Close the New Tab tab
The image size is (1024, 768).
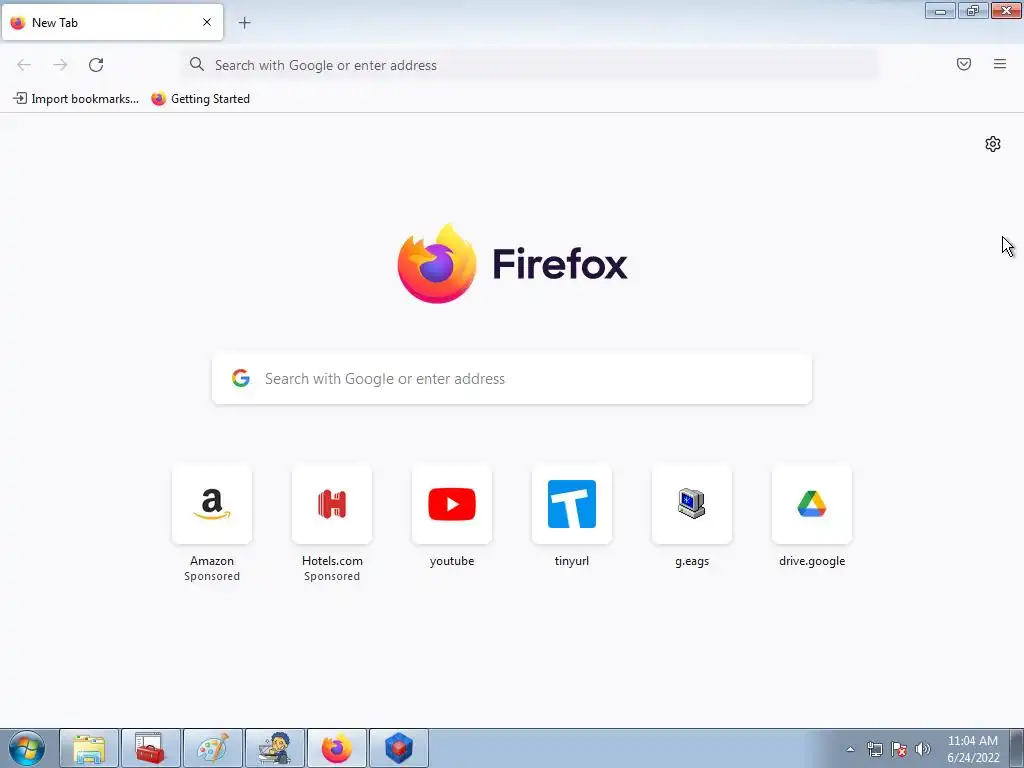pyautogui.click(x=207, y=22)
